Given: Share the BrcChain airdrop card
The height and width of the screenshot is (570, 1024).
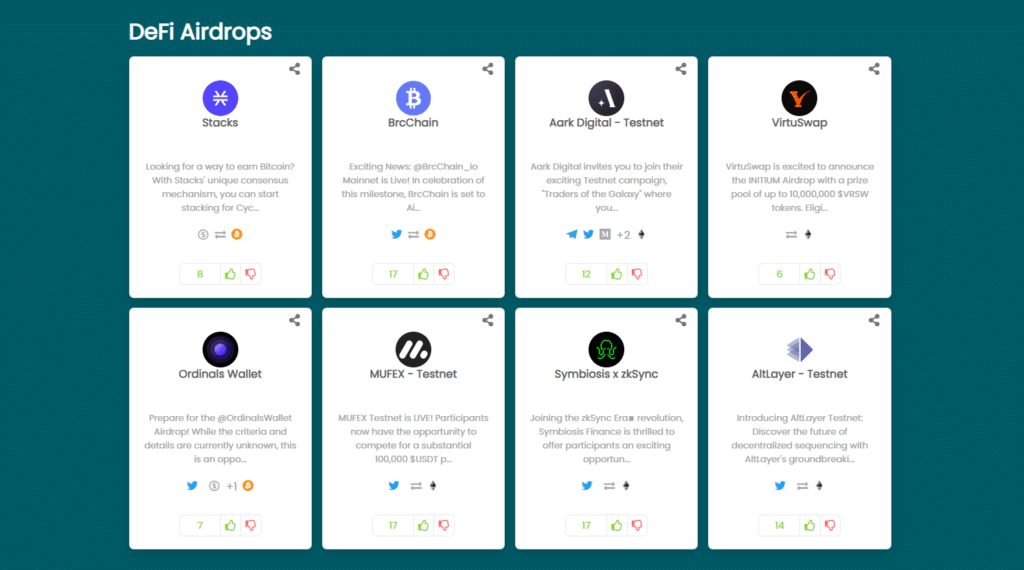Looking at the screenshot, I should pos(488,69).
